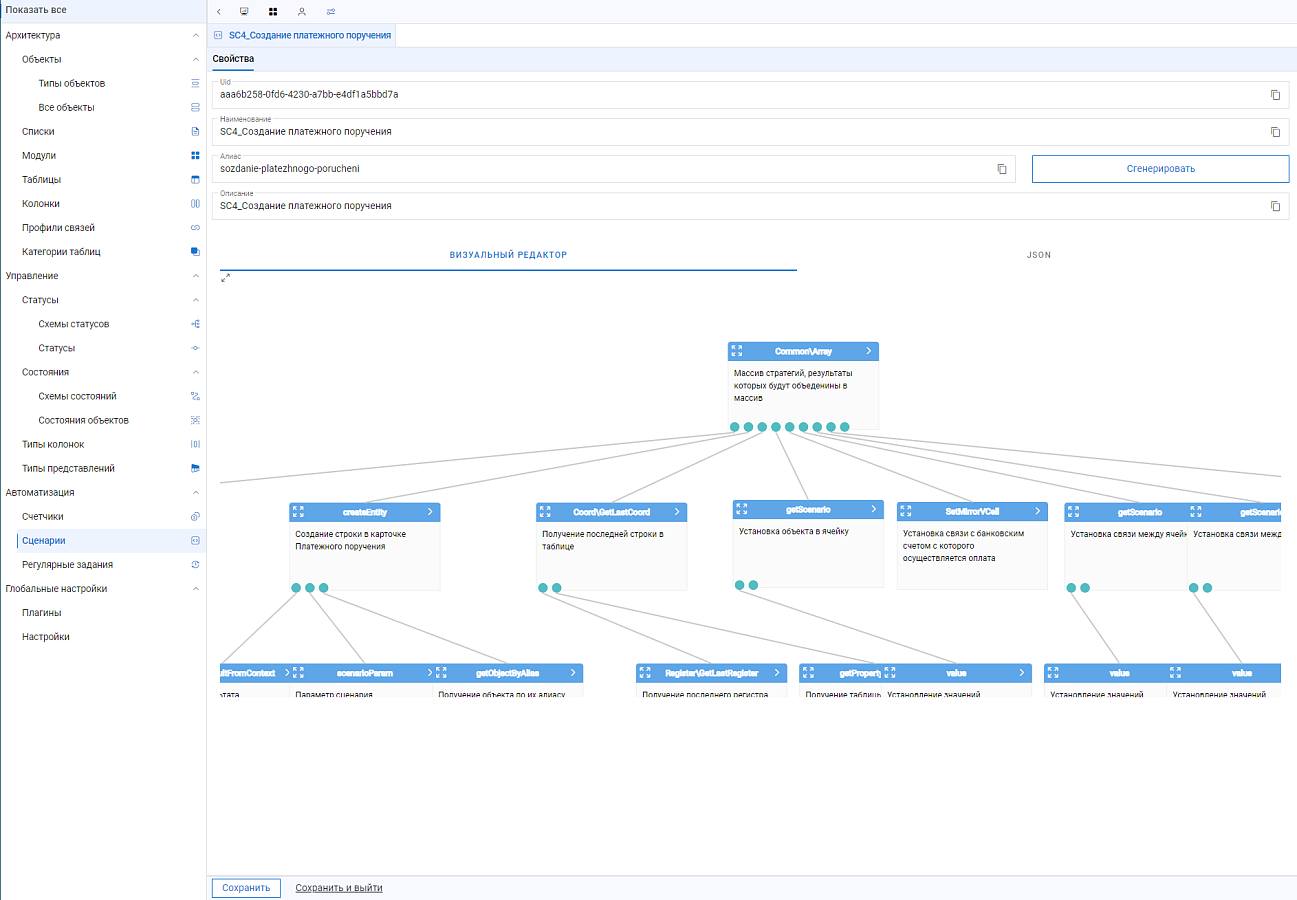Select node text Установка объекта в ячейку
Viewport: 1297px width, 900px height.
[x=794, y=532]
